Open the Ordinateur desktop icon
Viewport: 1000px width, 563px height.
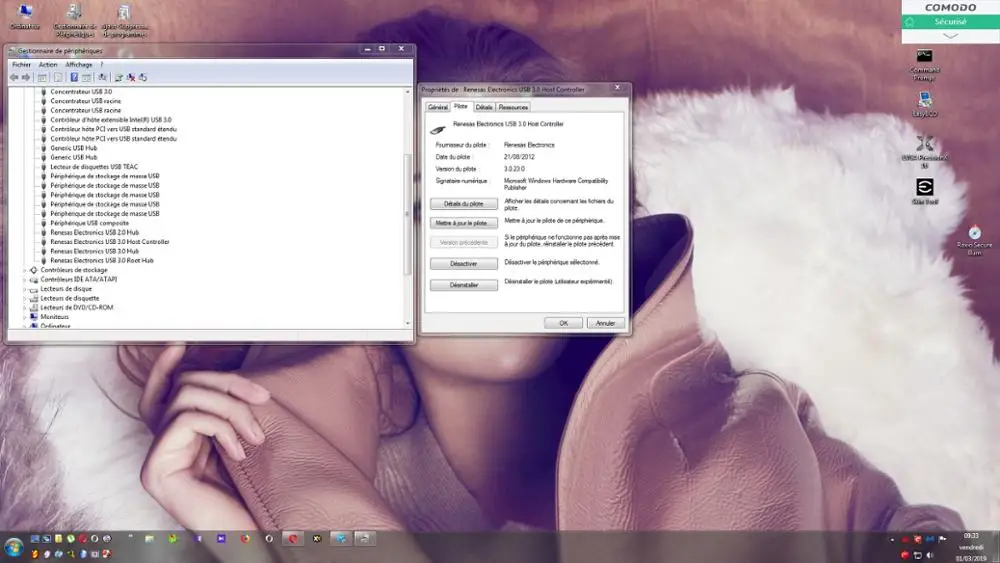pos(26,17)
